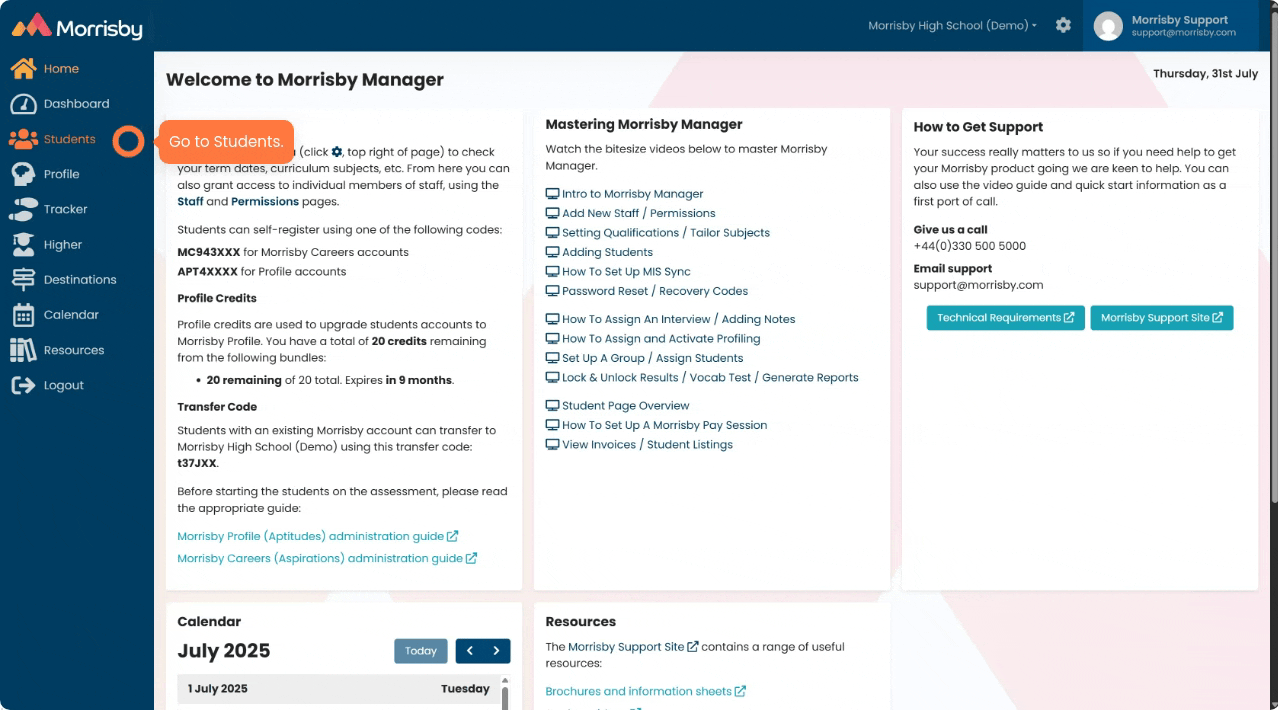Open the Profile head icon
The width and height of the screenshot is (1278, 710).
[x=23, y=174]
